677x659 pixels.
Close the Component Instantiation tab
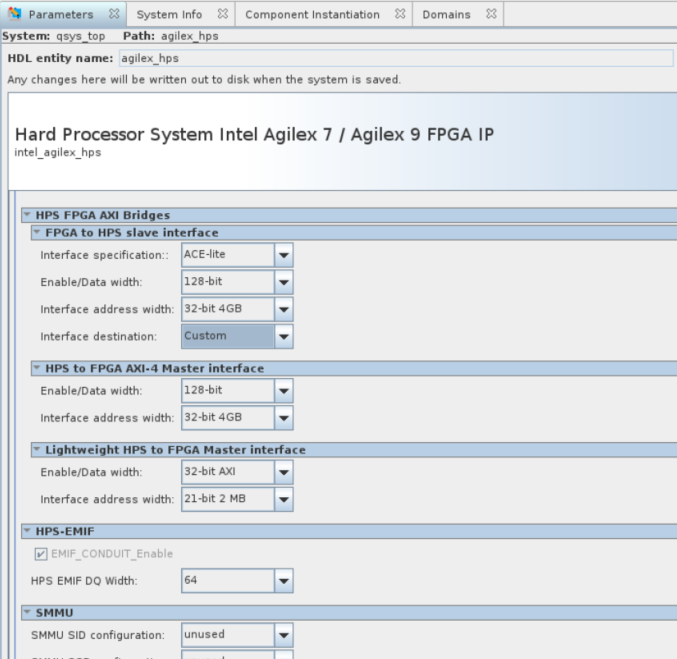click(399, 15)
